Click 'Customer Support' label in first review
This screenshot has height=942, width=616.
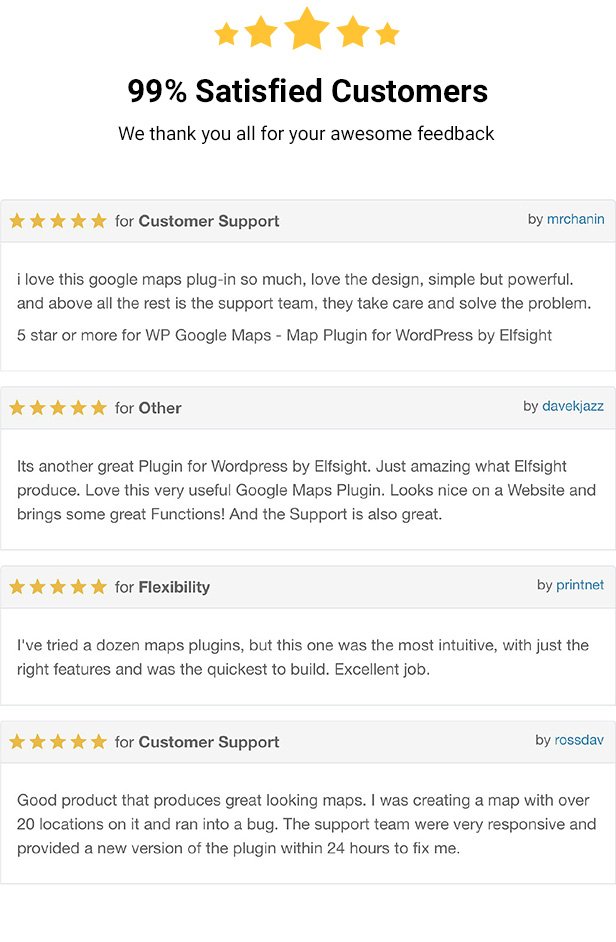[209, 221]
